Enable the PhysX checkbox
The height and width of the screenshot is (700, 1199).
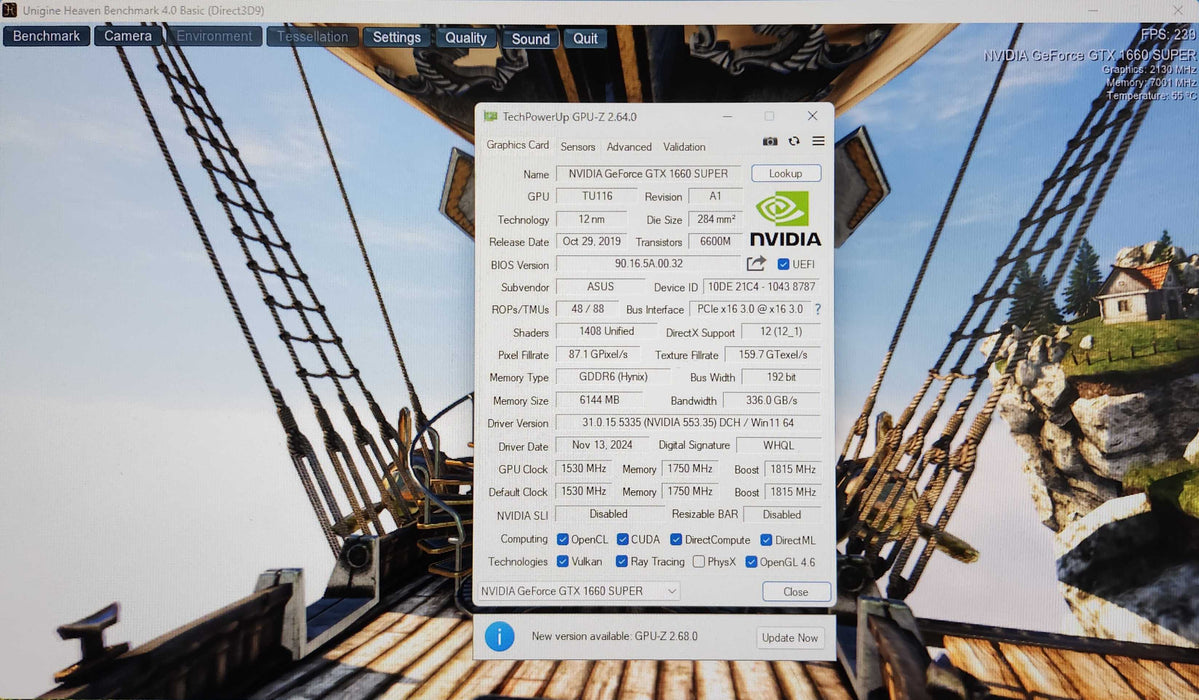[x=698, y=562]
